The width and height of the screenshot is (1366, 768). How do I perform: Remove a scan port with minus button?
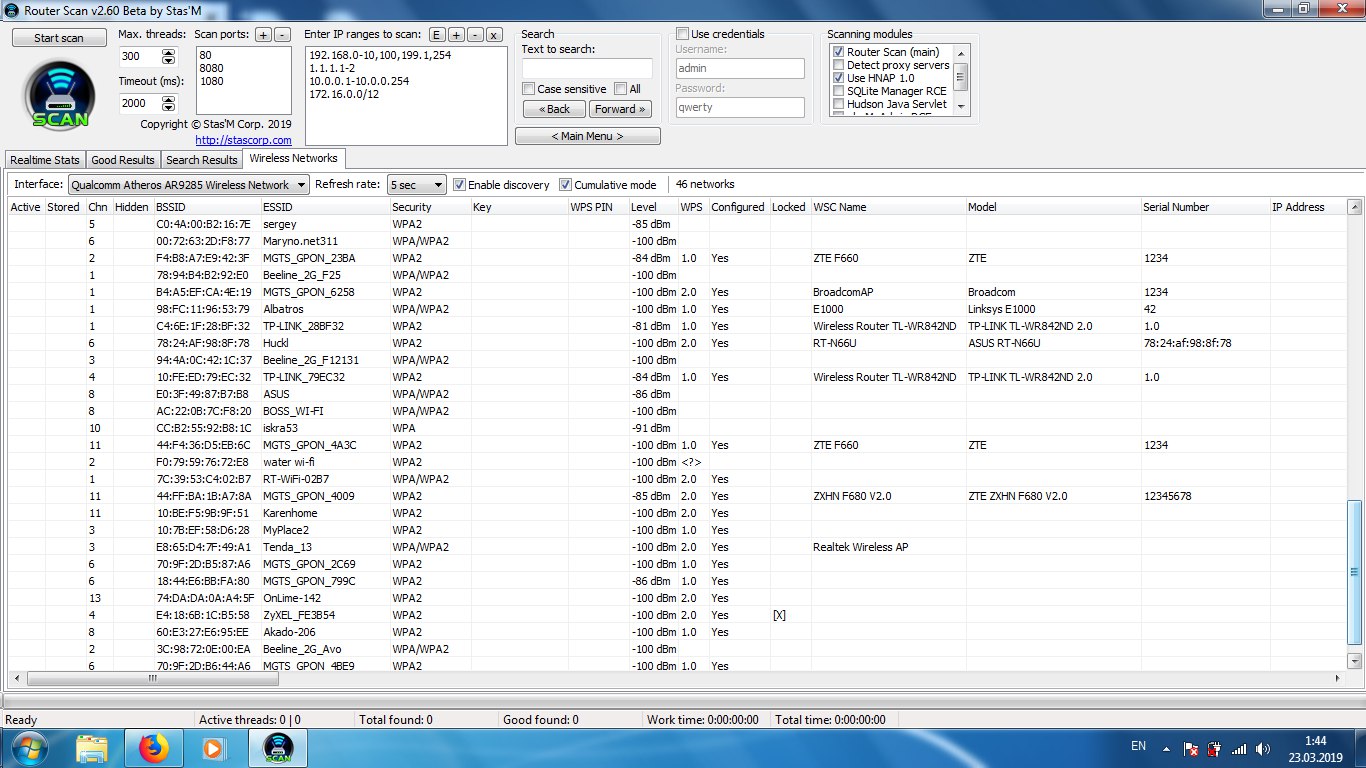pos(281,34)
